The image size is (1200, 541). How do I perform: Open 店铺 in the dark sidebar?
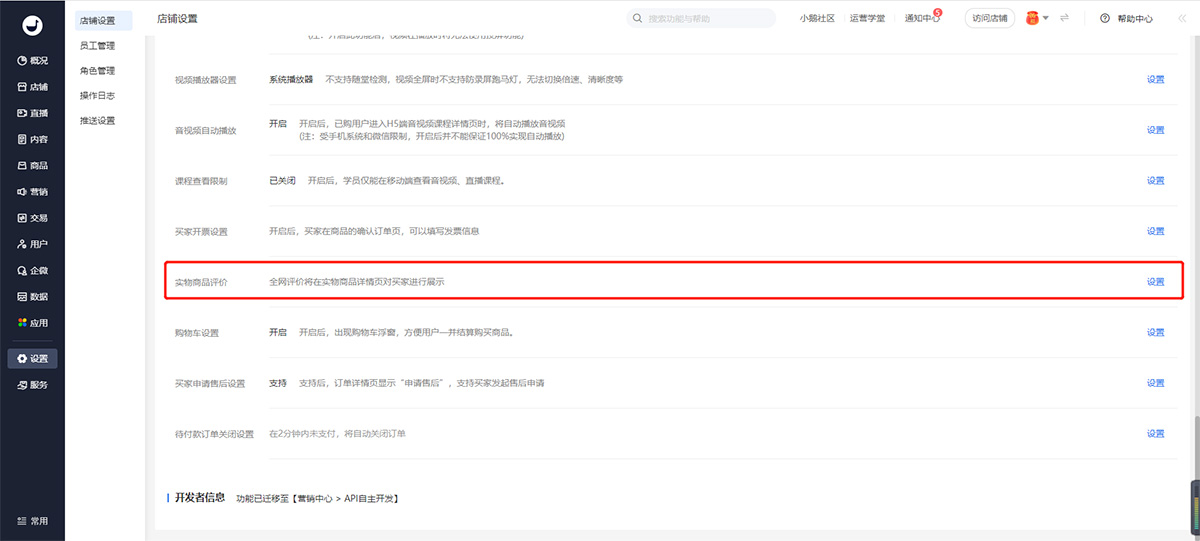click(32, 87)
